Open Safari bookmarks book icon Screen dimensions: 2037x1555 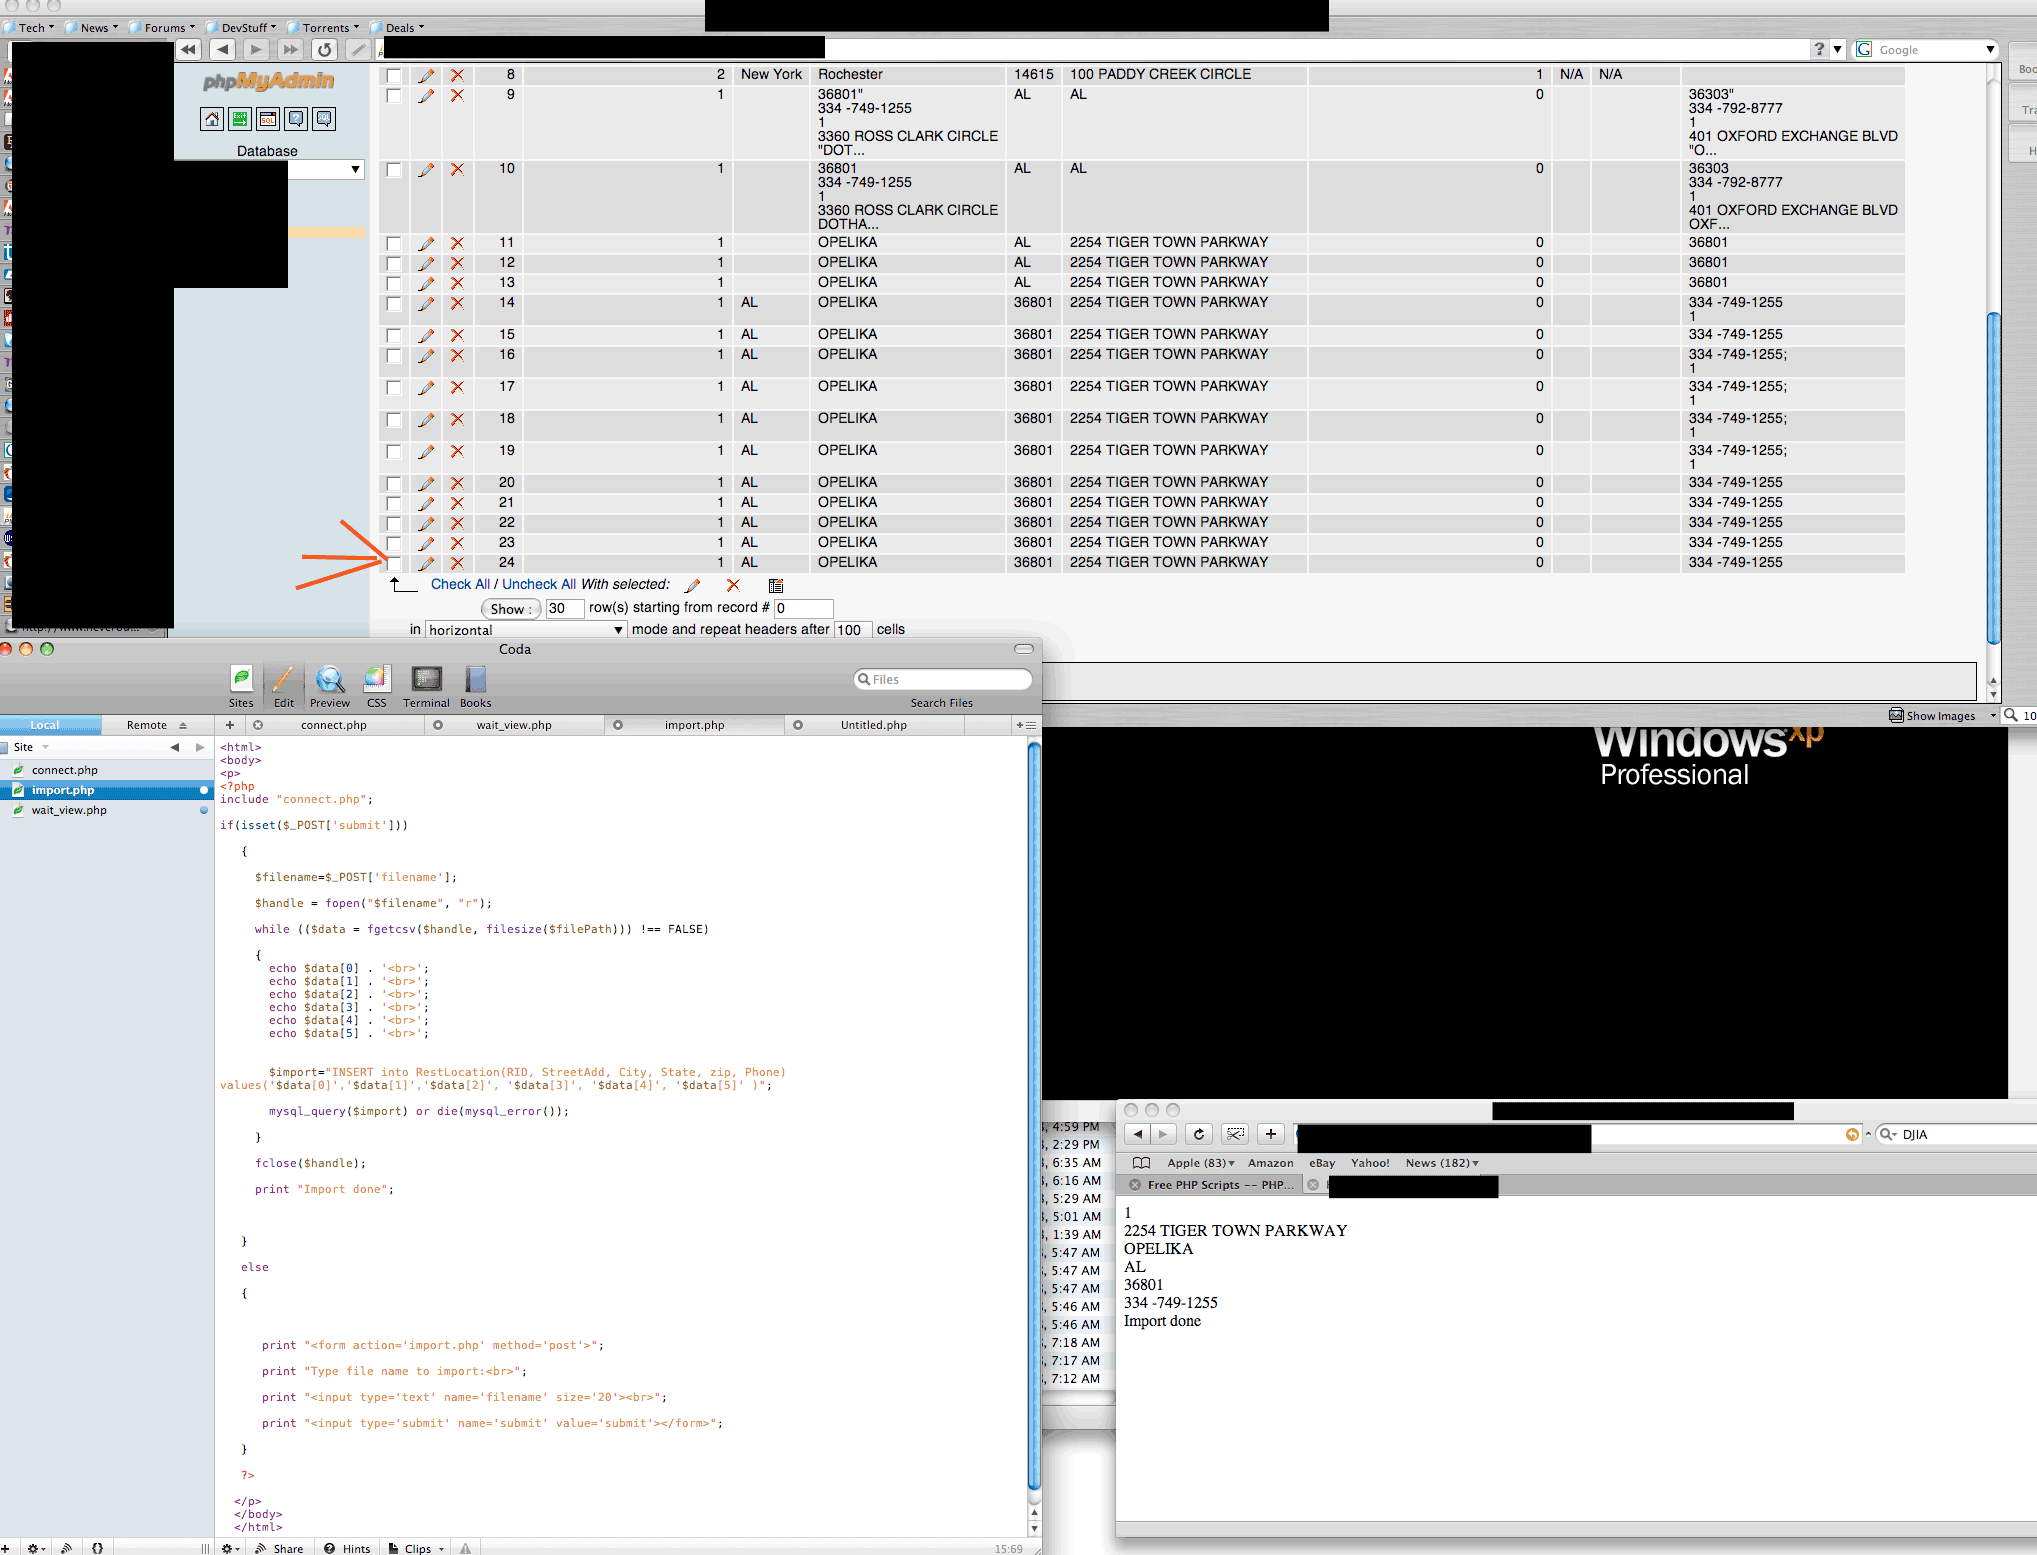point(1141,1163)
